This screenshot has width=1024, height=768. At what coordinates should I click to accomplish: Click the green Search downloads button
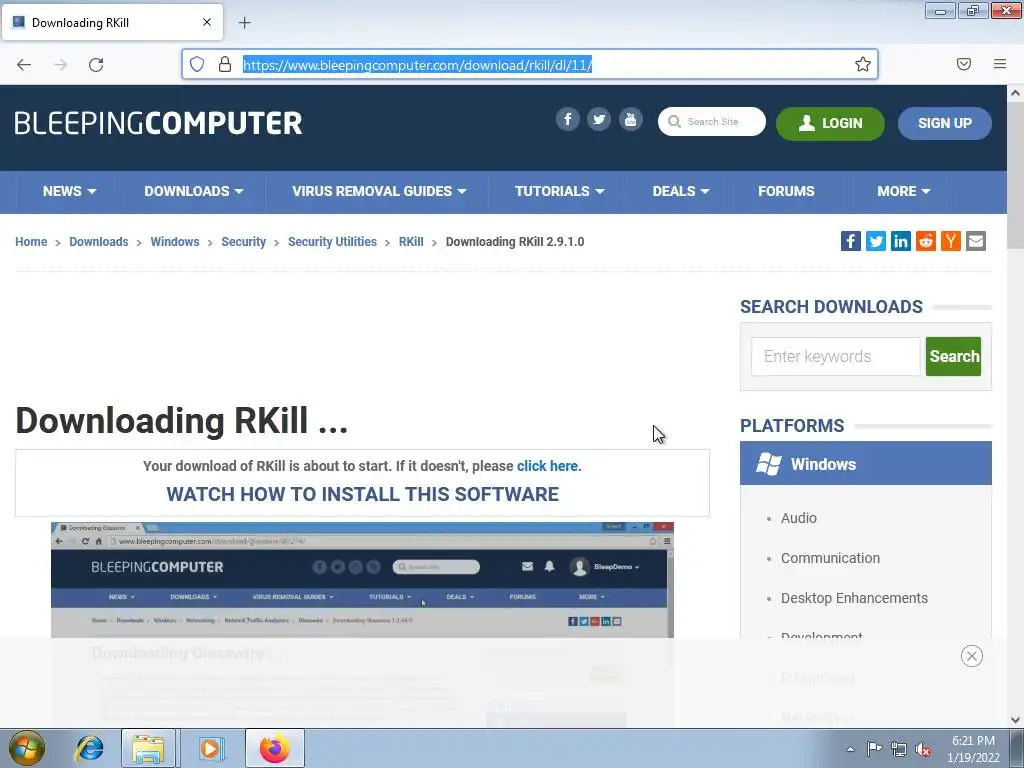953,356
